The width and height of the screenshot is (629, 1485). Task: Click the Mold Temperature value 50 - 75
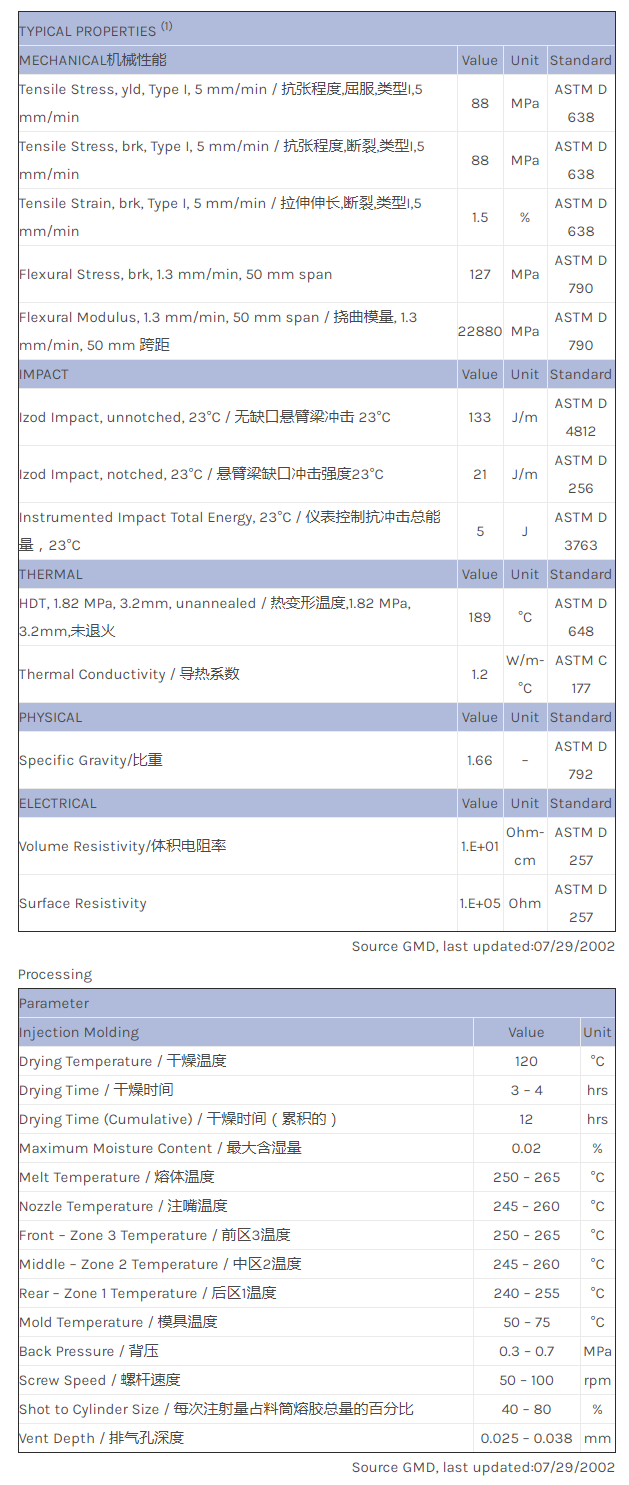pos(526,1322)
